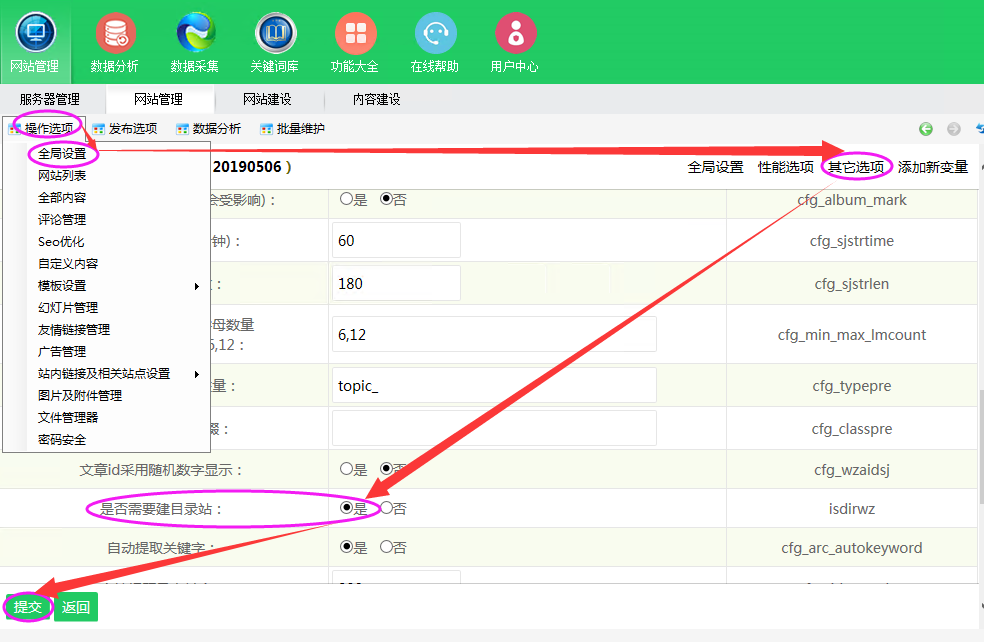Open the 操作选项 menu

pyautogui.click(x=49, y=129)
